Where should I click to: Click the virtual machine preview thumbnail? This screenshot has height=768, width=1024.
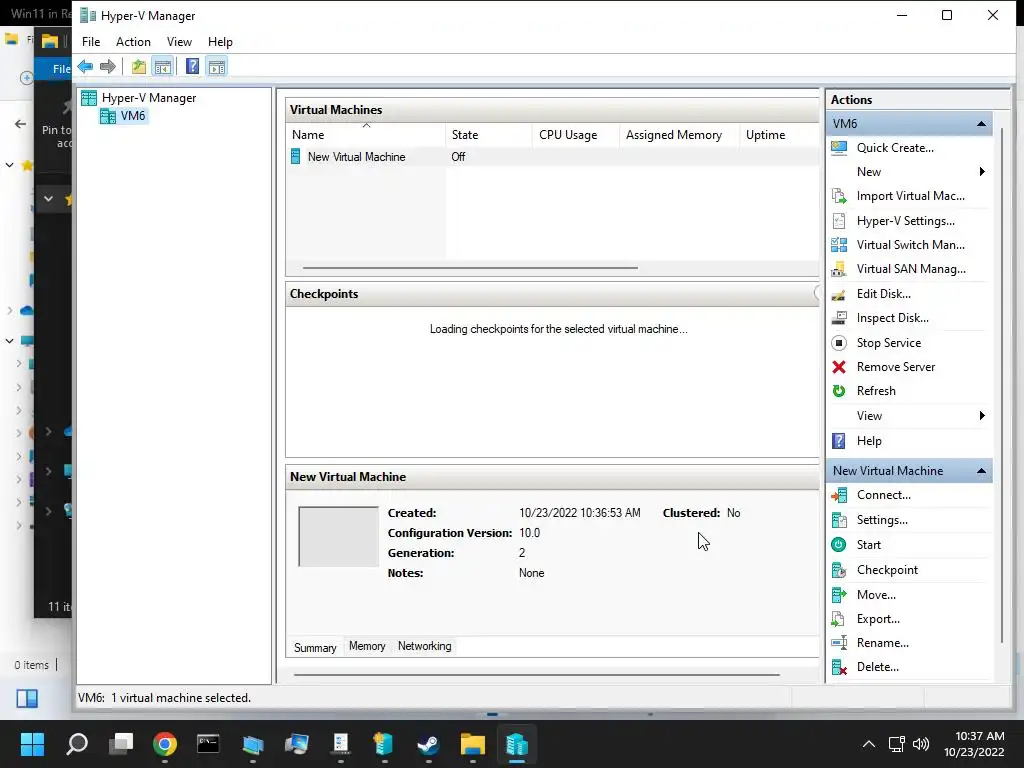click(338, 536)
